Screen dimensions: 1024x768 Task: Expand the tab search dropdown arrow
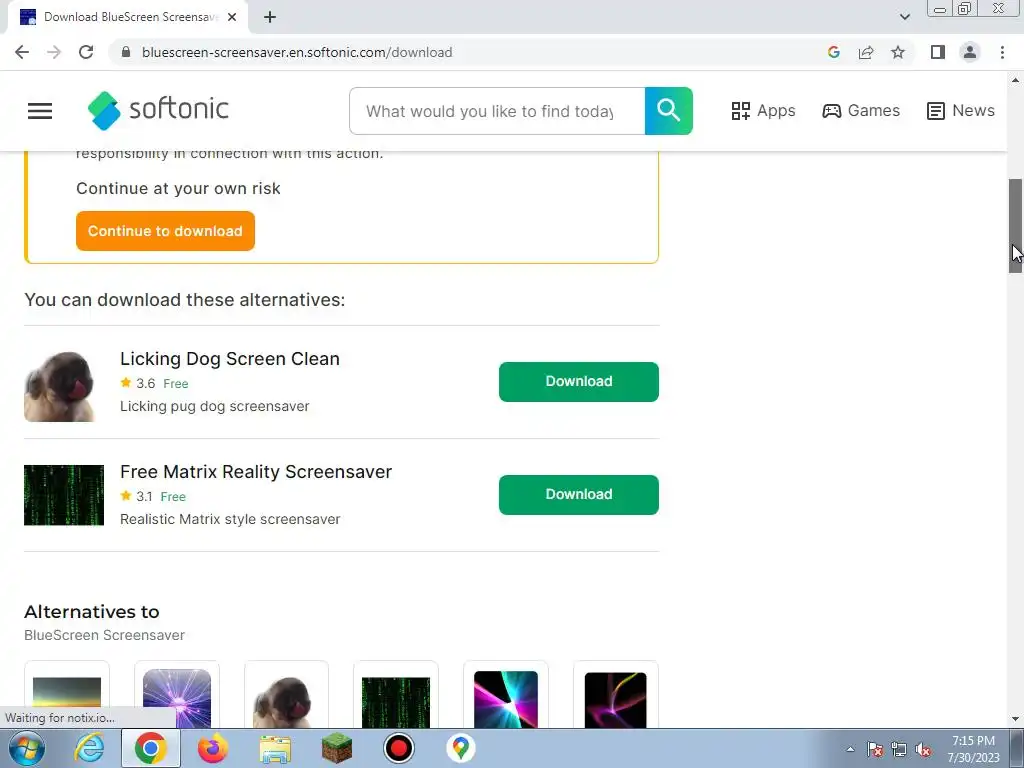[x=904, y=17]
